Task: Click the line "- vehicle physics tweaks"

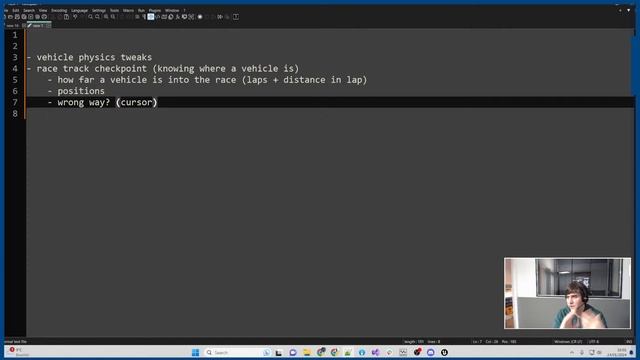Action: click(90, 57)
